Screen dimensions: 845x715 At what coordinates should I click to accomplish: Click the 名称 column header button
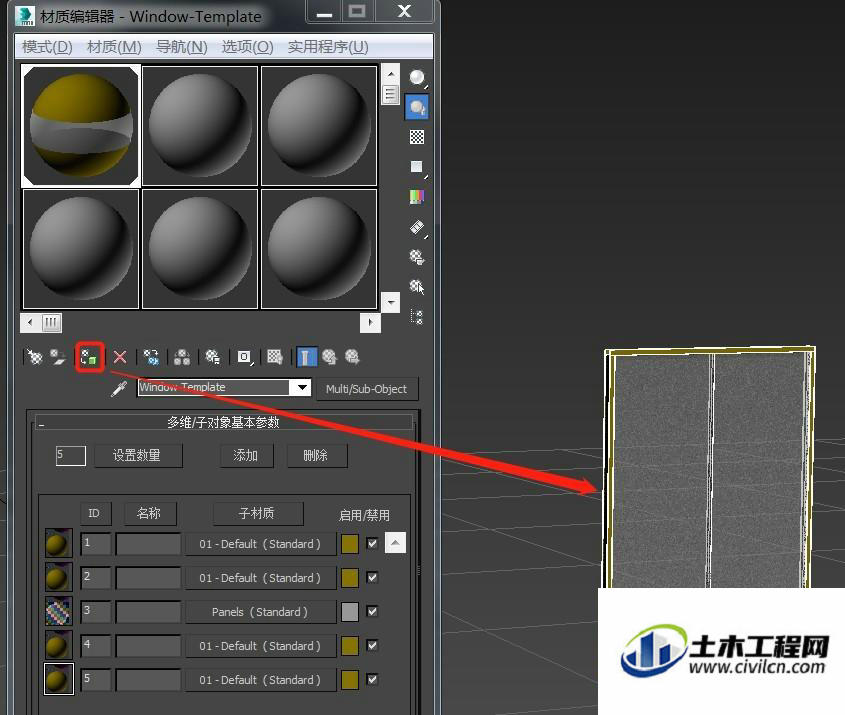[x=149, y=513]
